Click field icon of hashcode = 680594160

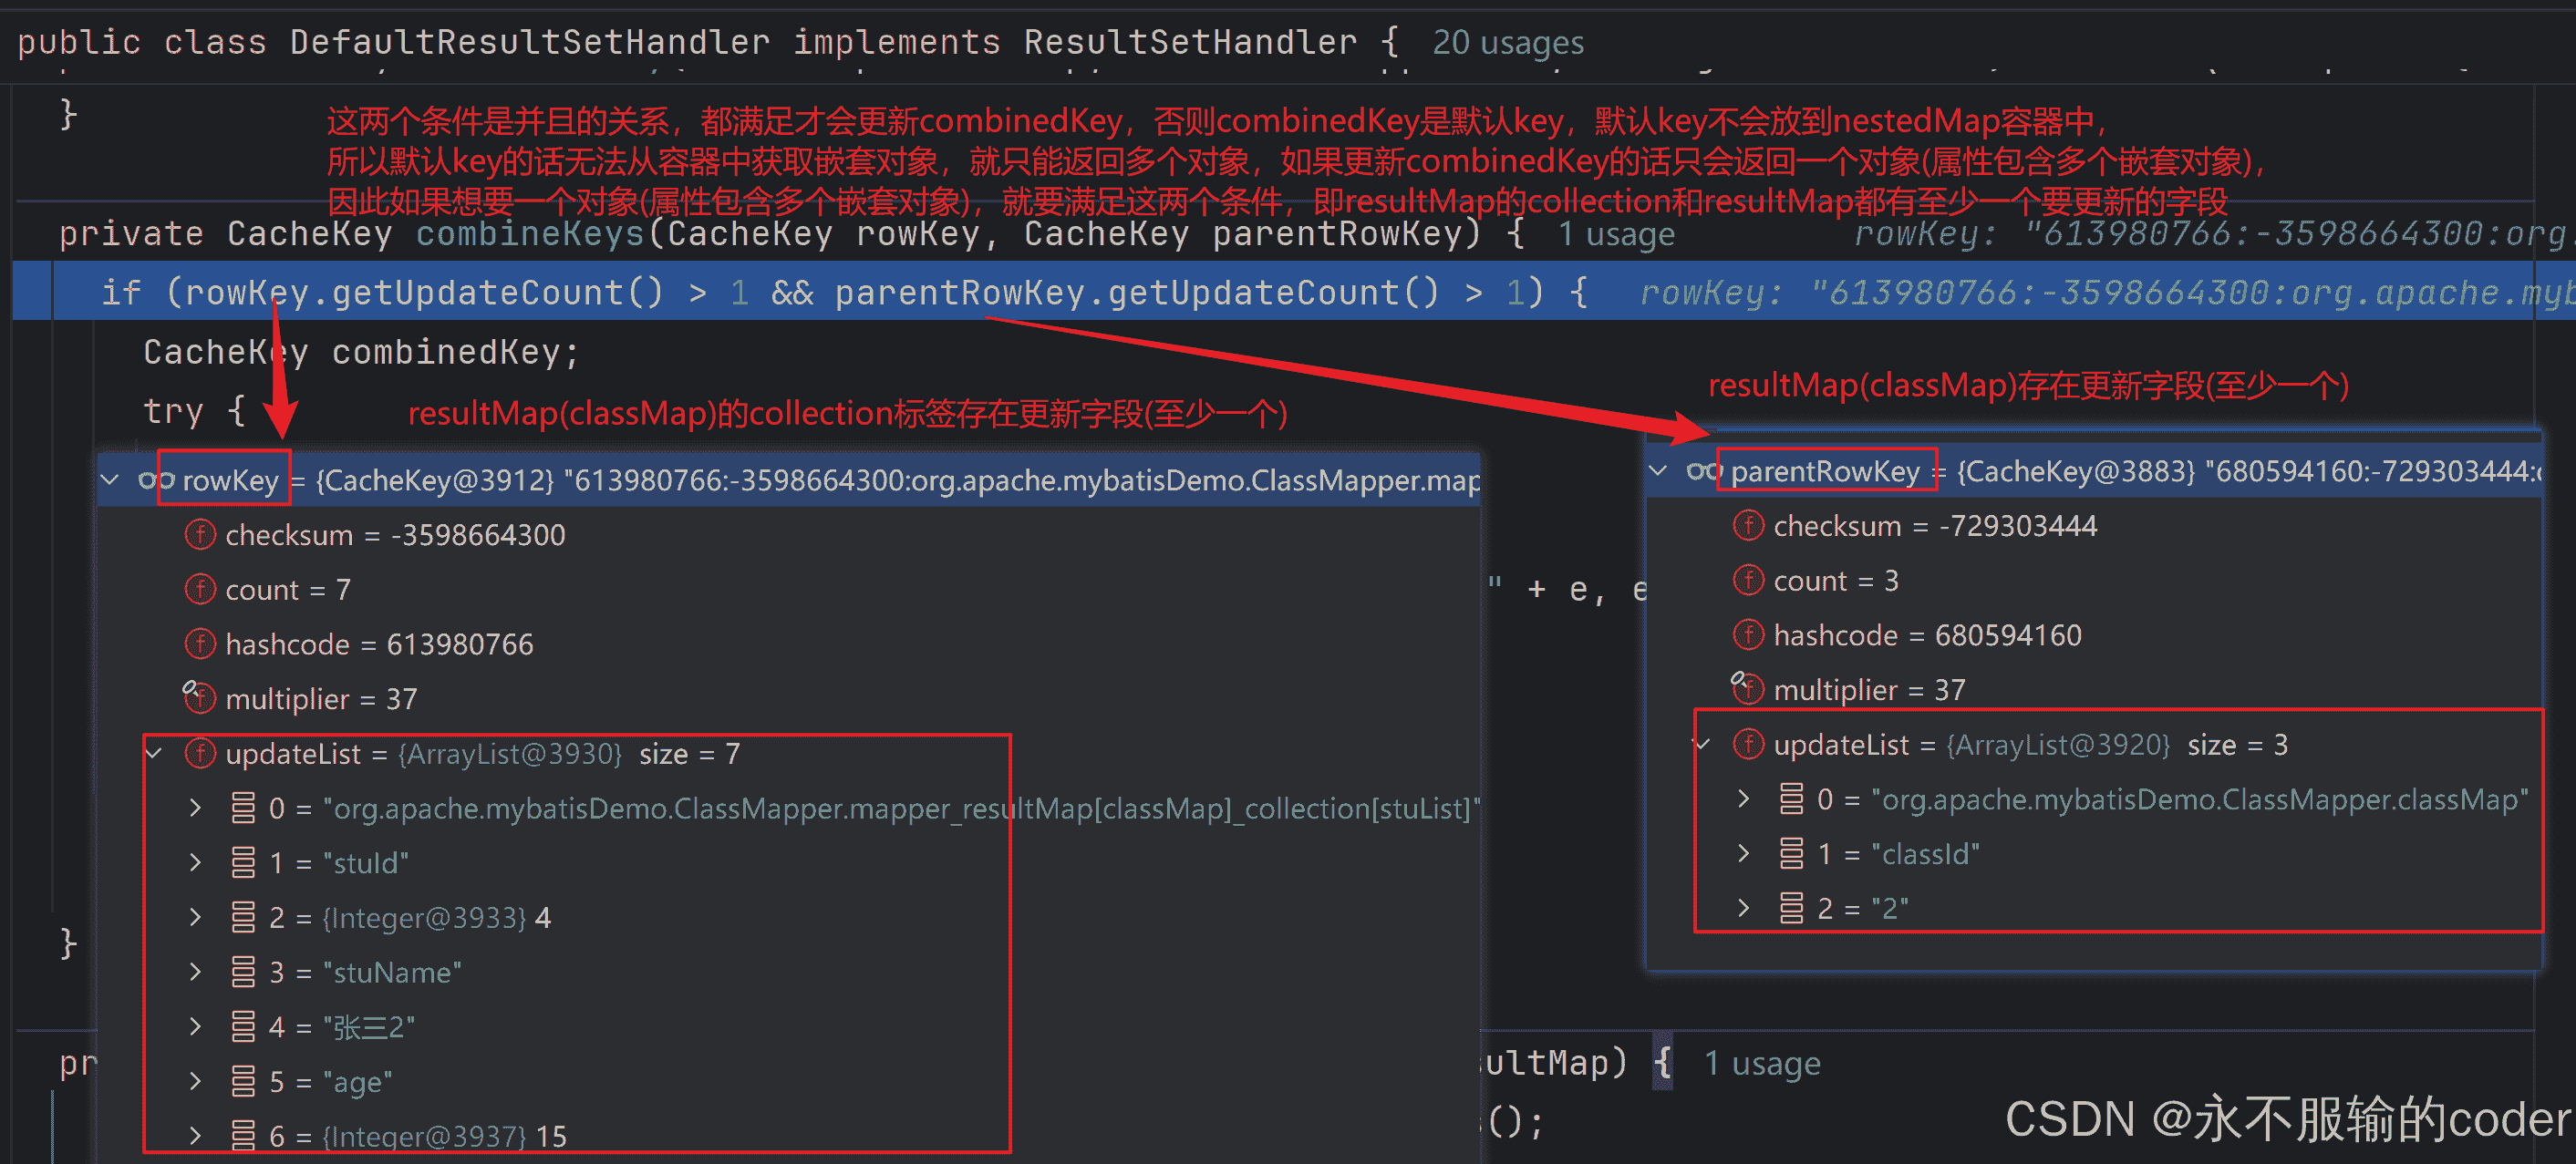1748,635
